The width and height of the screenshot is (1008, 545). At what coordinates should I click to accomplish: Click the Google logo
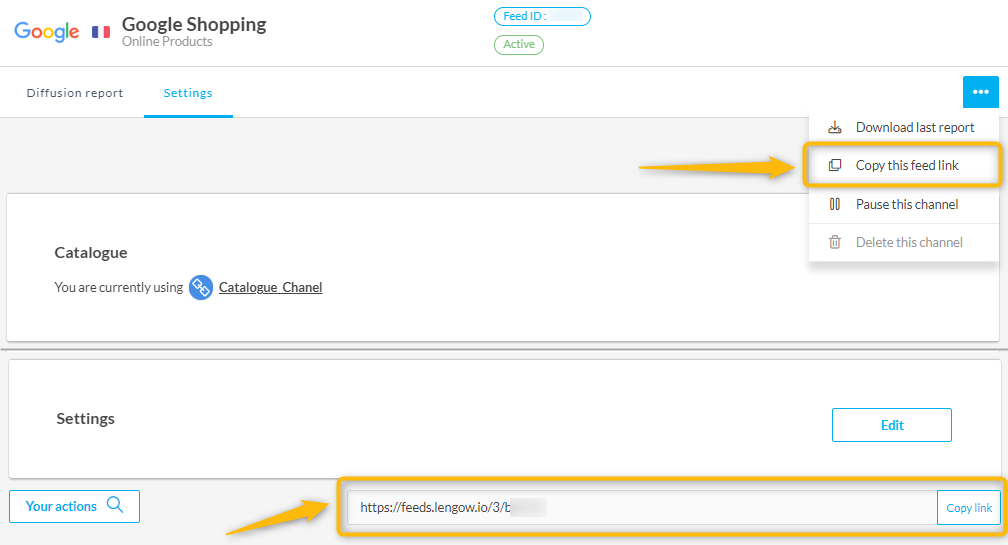click(x=47, y=32)
